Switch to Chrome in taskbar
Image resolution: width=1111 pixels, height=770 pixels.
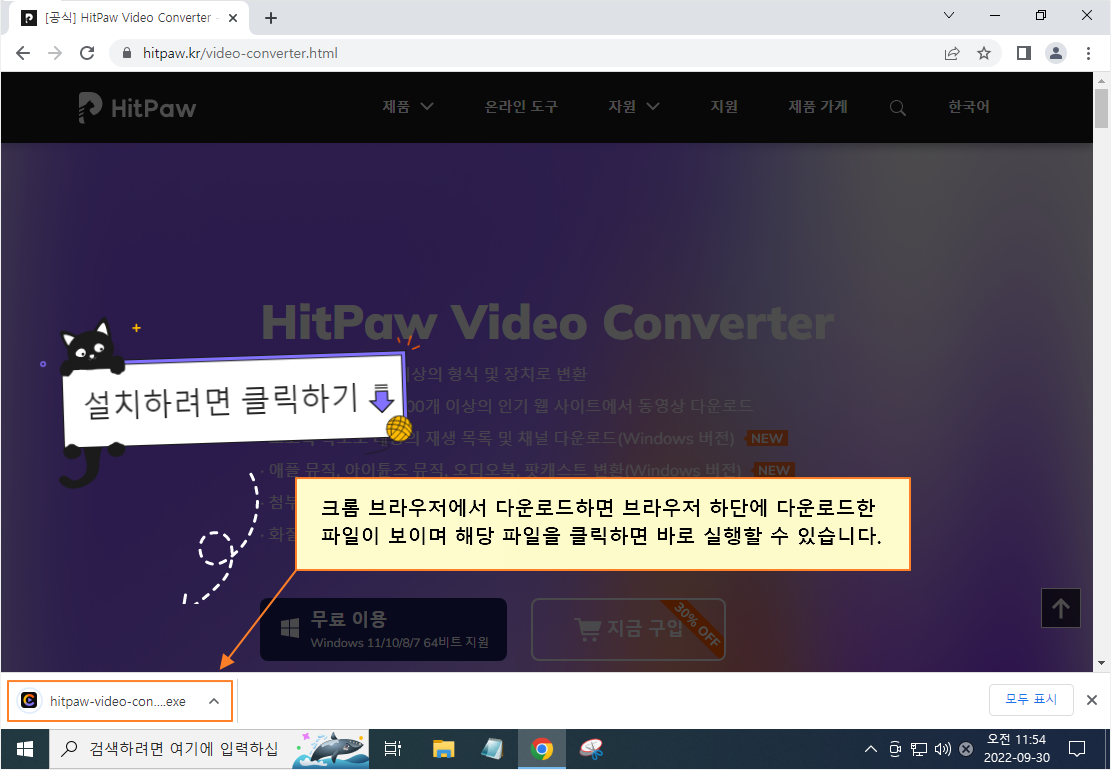pos(542,749)
